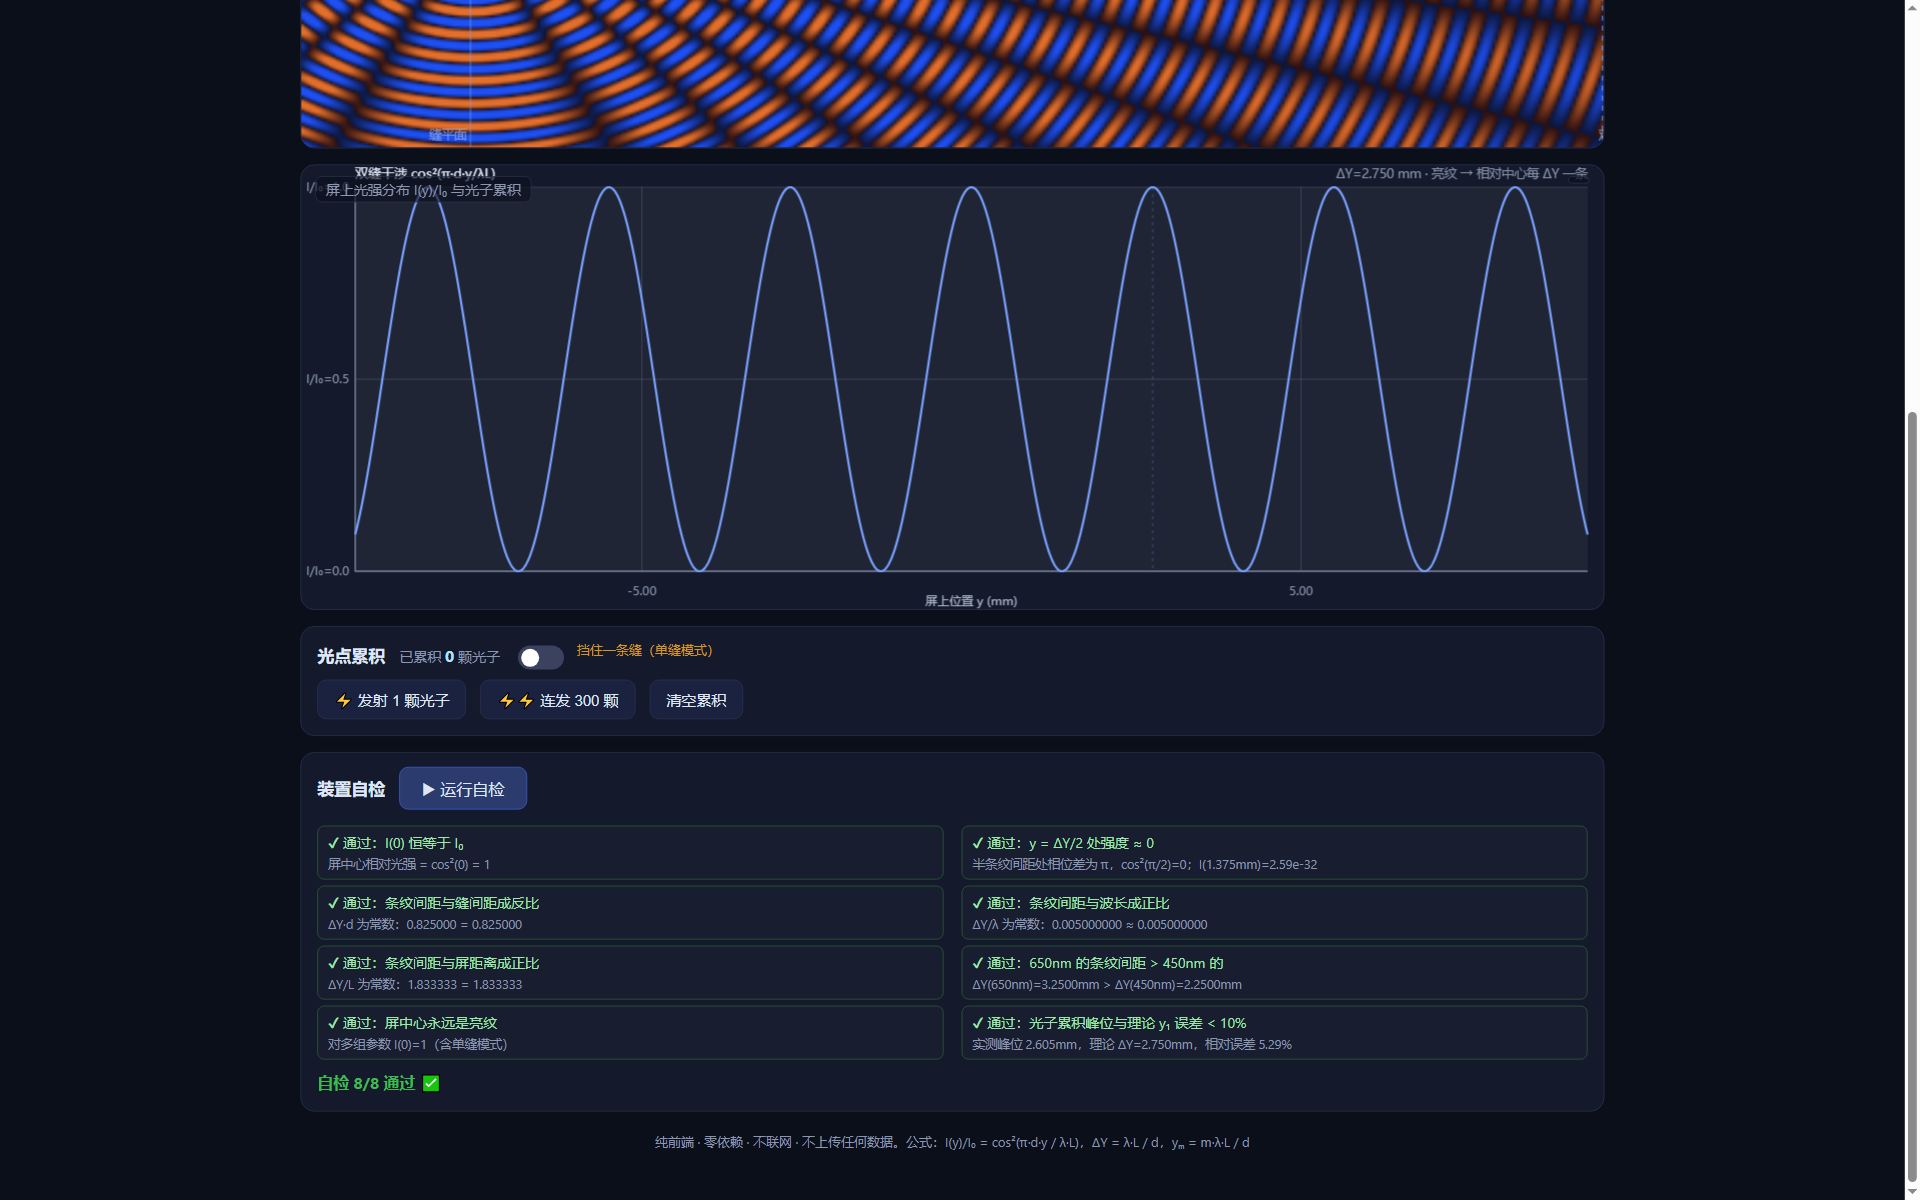This screenshot has height=1200, width=1920.
Task: Select the 通过：光子累积峰位与理论 y₁ 误差 < 10% result
Action: [1274, 1032]
